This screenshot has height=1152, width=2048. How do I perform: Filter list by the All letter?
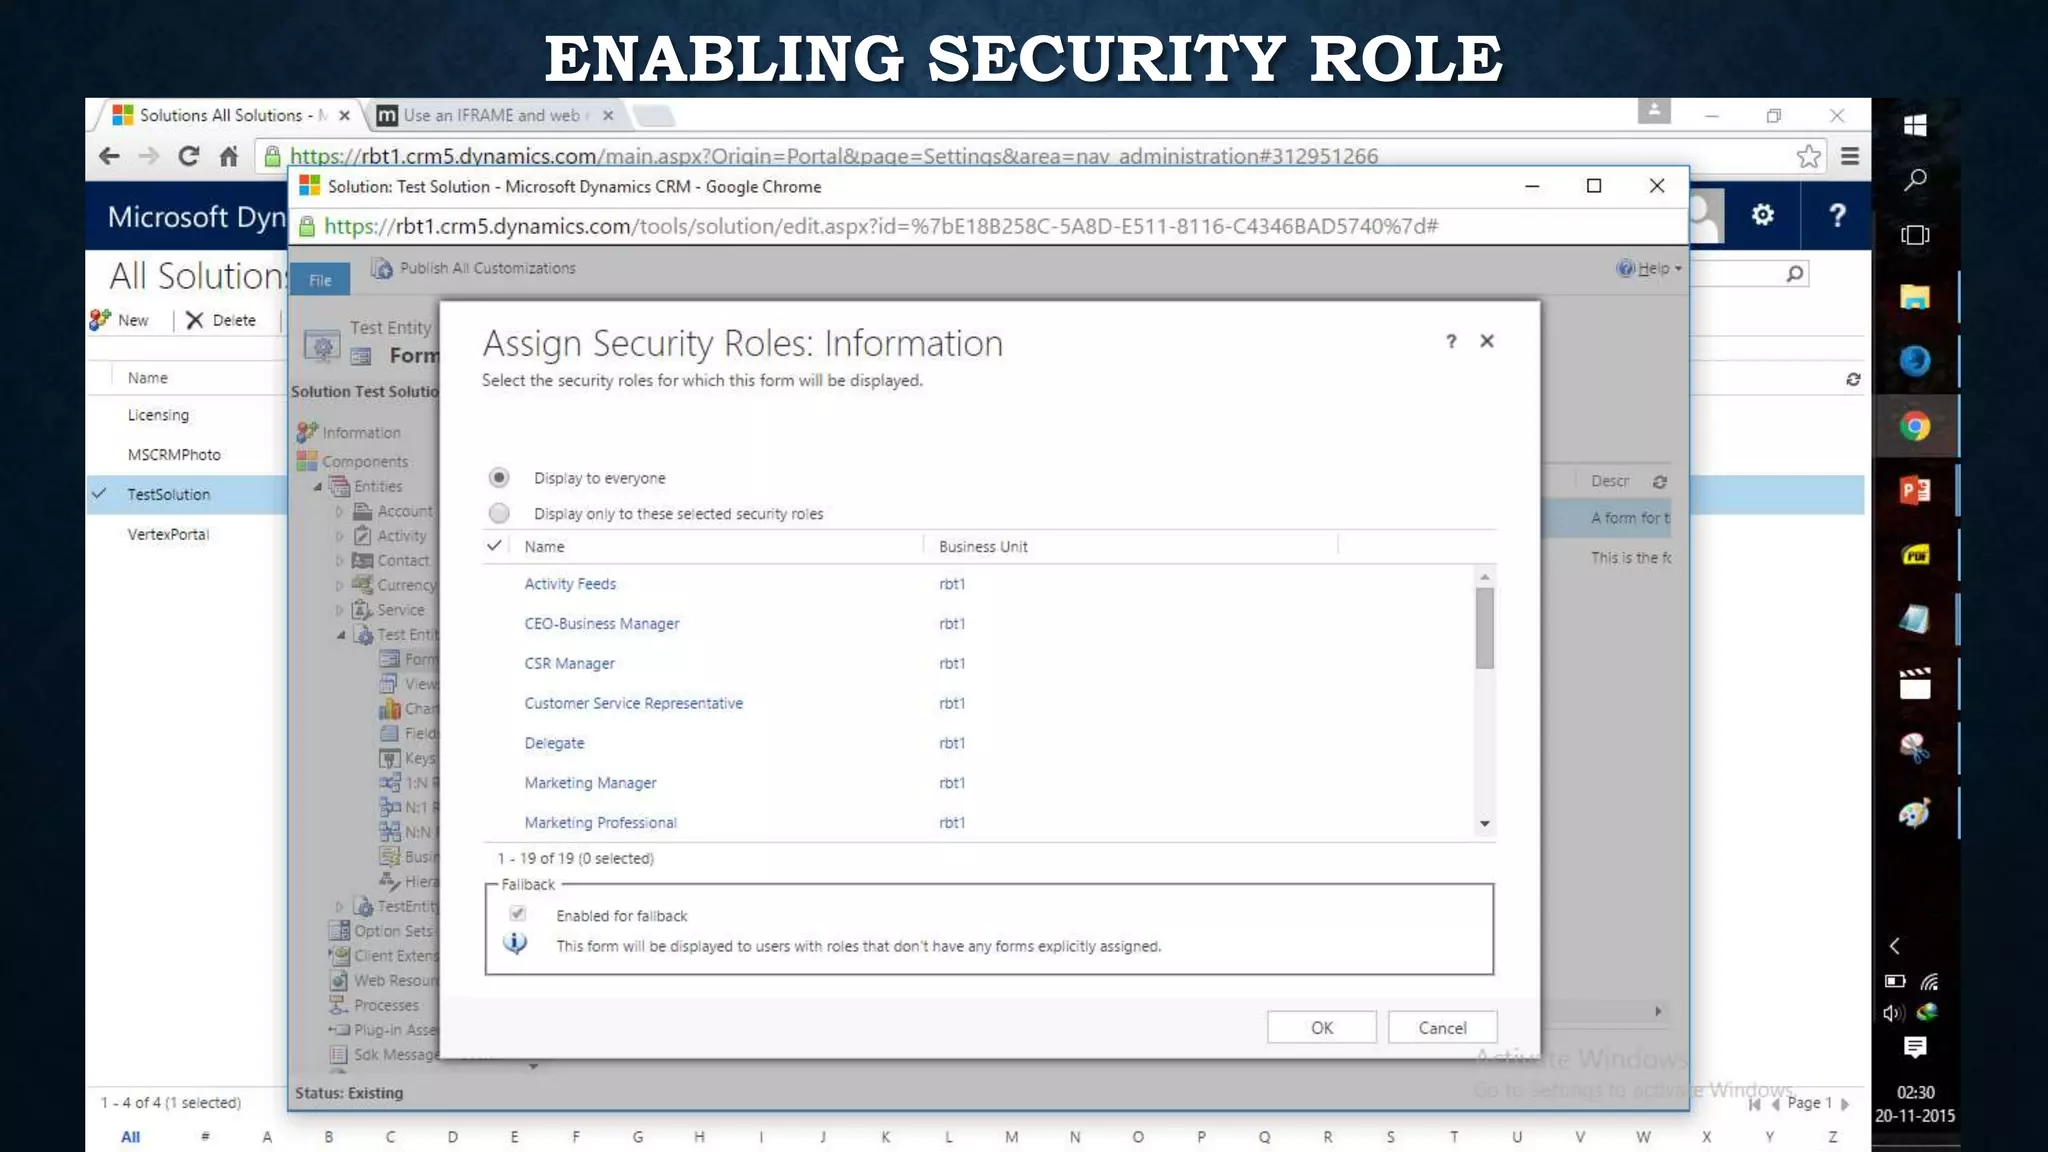(x=131, y=1137)
